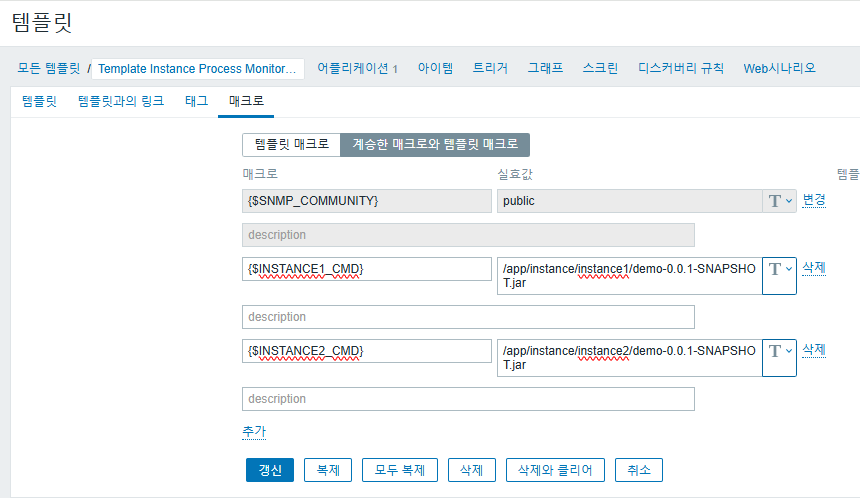Click the public value field

(x=630, y=201)
